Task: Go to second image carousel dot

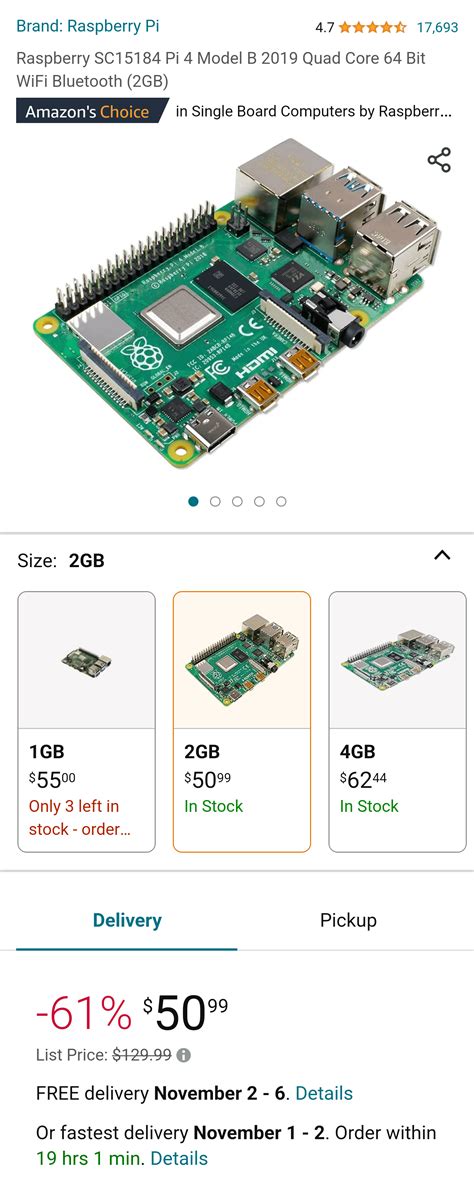Action: pyautogui.click(x=215, y=501)
